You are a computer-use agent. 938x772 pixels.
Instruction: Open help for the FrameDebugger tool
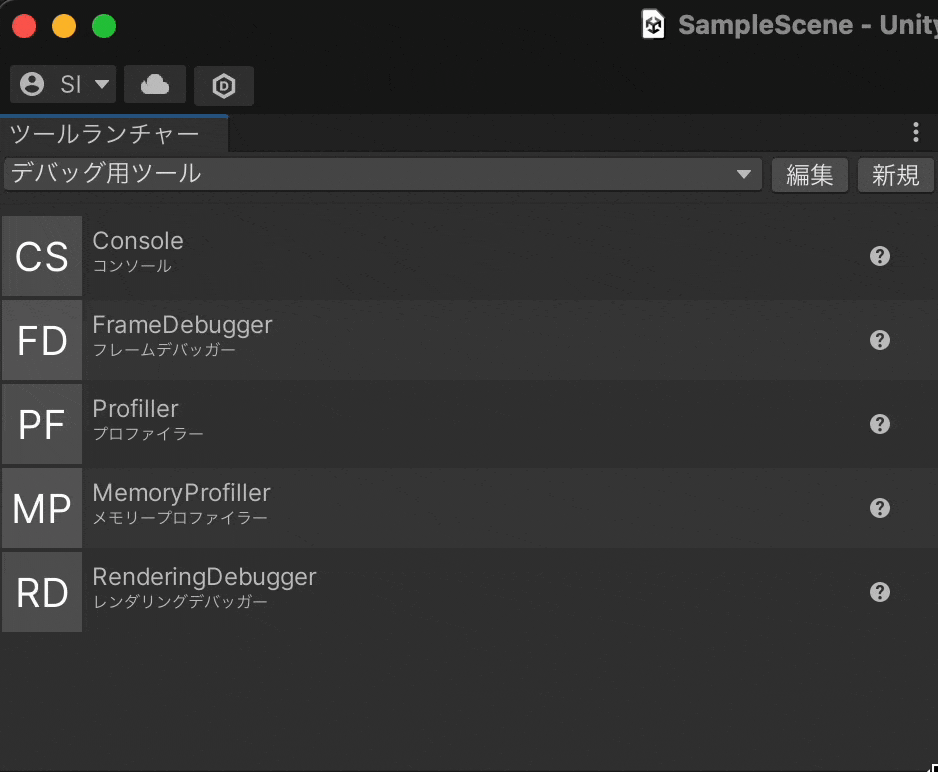coord(880,340)
